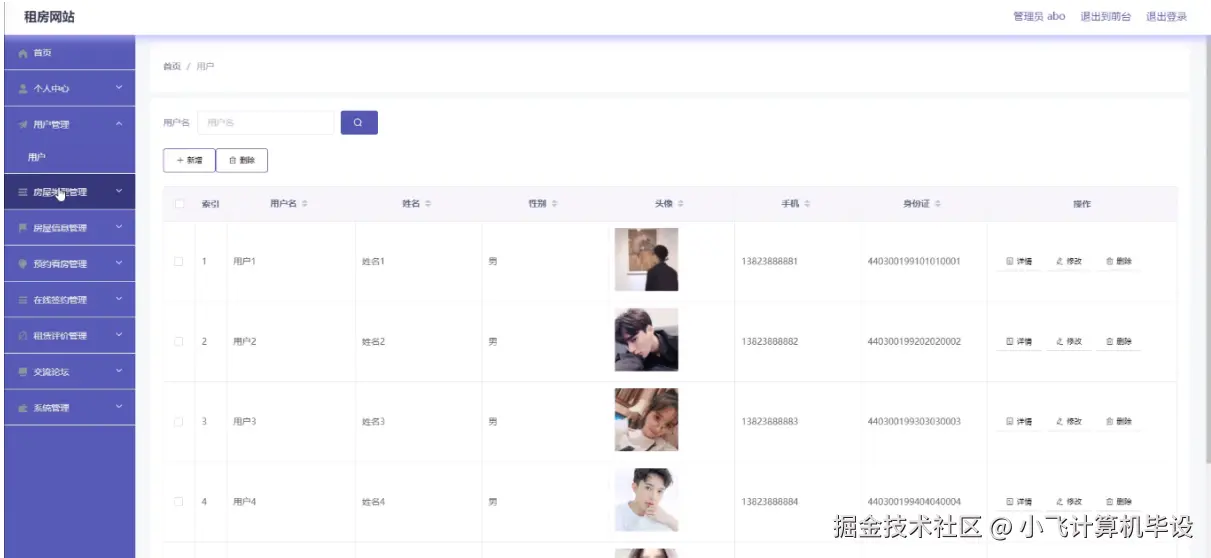Click the 姓名3 cell
Screen dimensions: 1211x558
[x=373, y=421]
